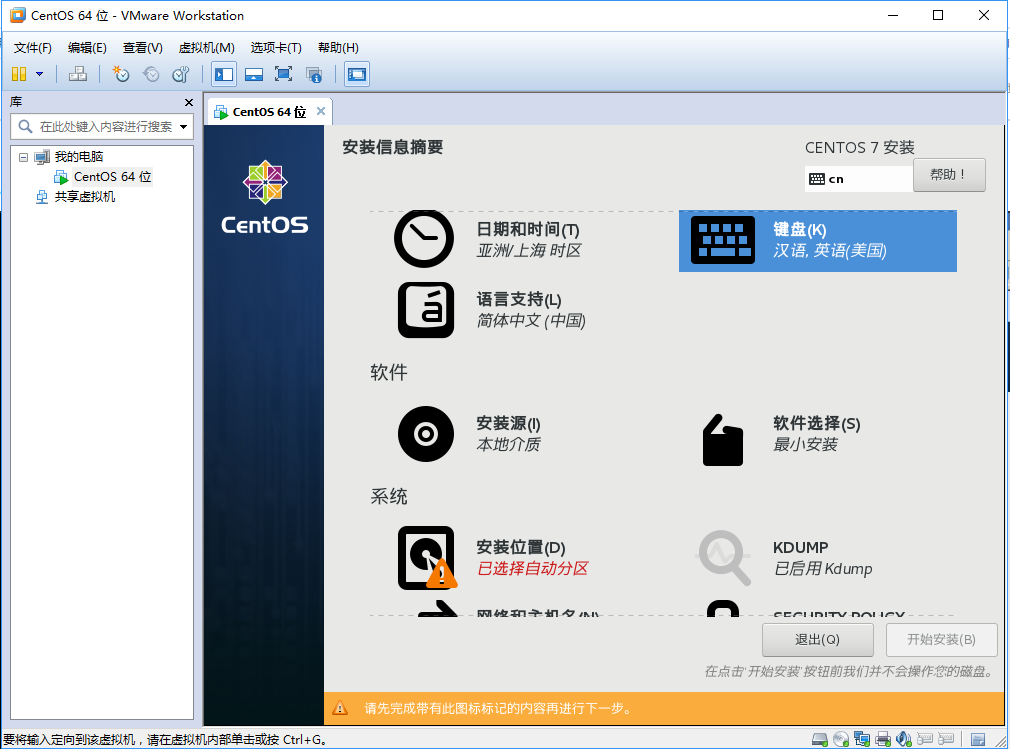Send Ctrl+Alt+Del to the virtual machine
Image resolution: width=1010 pixels, height=749 pixels.
pos(78,74)
